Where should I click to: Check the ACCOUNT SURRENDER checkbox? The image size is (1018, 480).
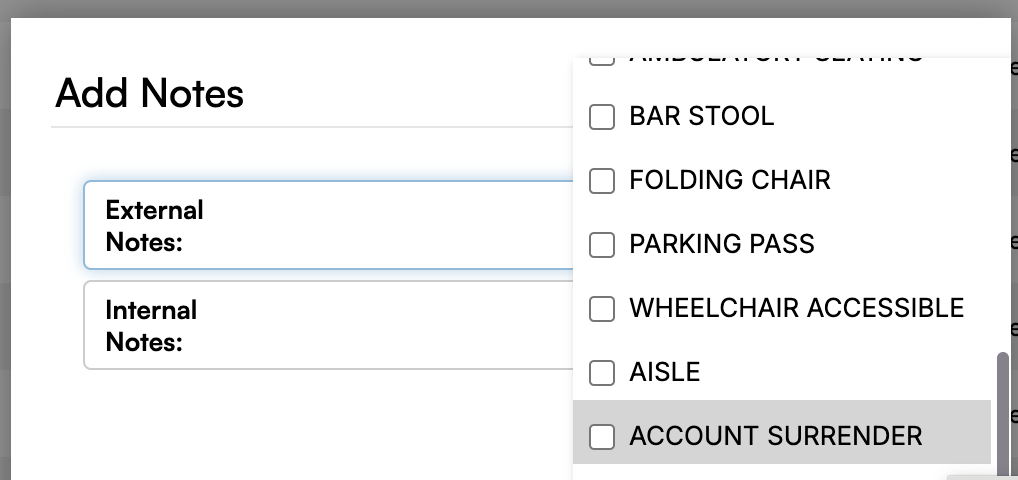click(x=602, y=436)
